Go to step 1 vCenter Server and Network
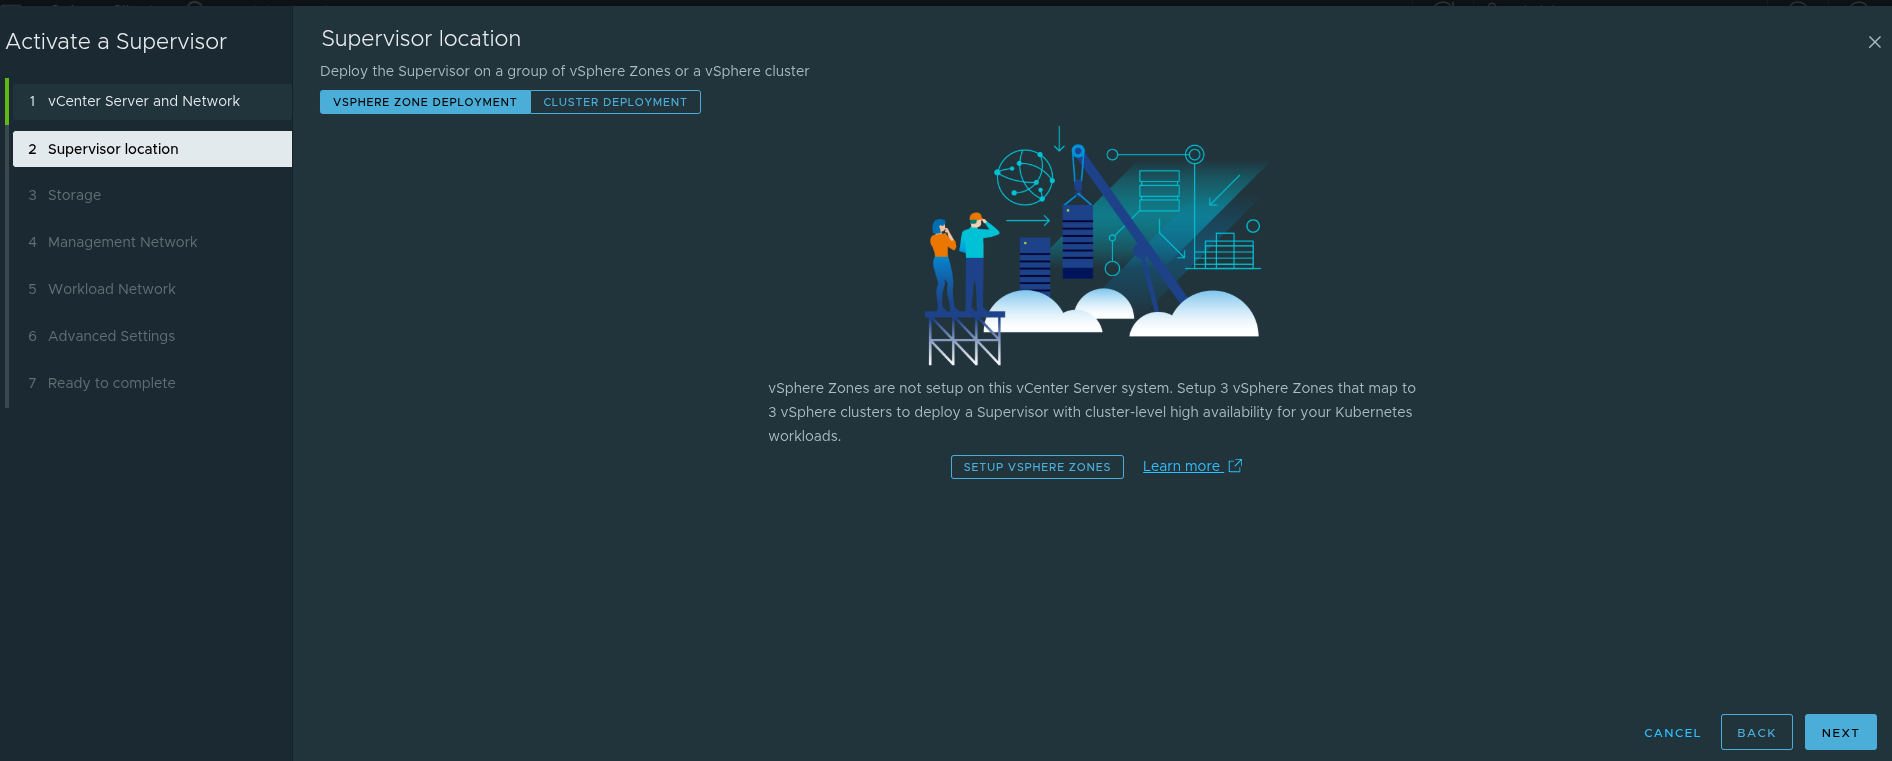1892x761 pixels. tap(150, 101)
